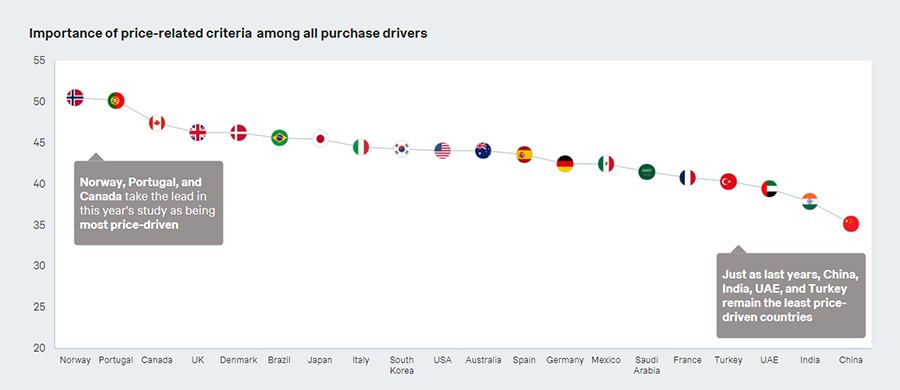The image size is (900, 390).
Task: Click the China axis label
Action: pyautogui.click(x=851, y=360)
